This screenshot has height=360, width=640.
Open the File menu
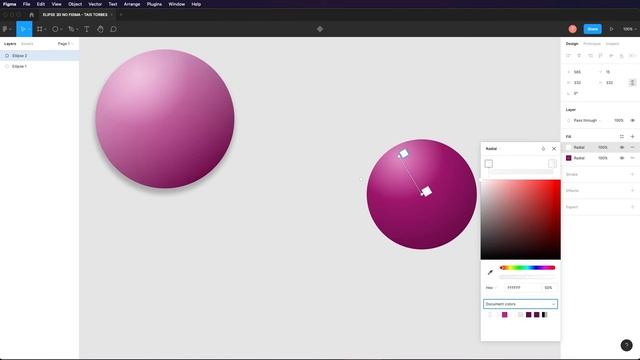(27, 4)
